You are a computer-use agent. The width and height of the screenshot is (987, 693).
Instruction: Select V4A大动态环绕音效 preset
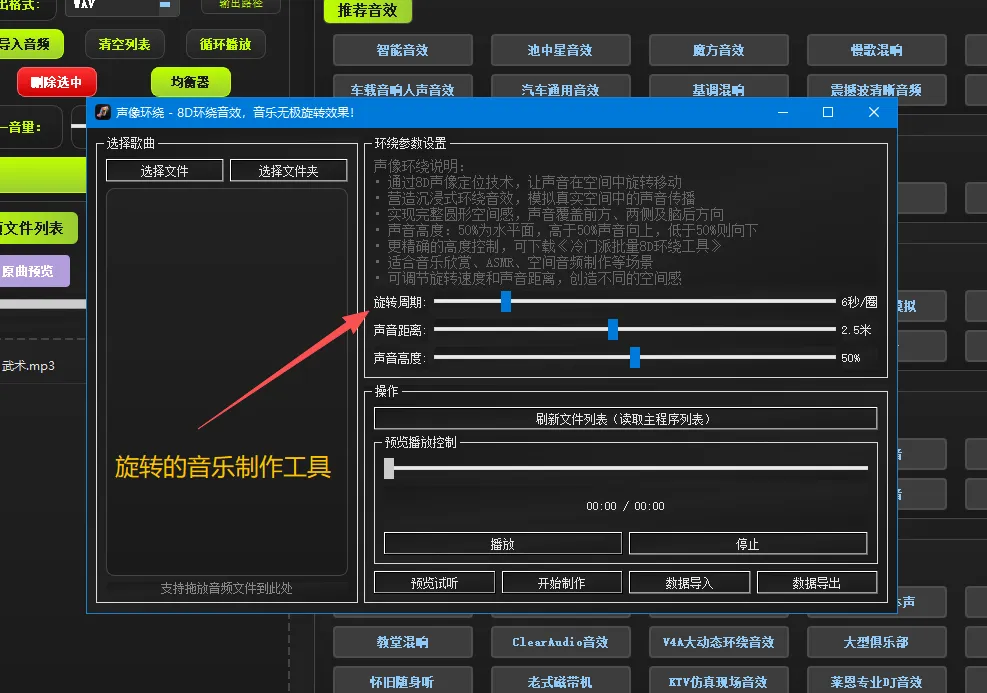tap(718, 641)
